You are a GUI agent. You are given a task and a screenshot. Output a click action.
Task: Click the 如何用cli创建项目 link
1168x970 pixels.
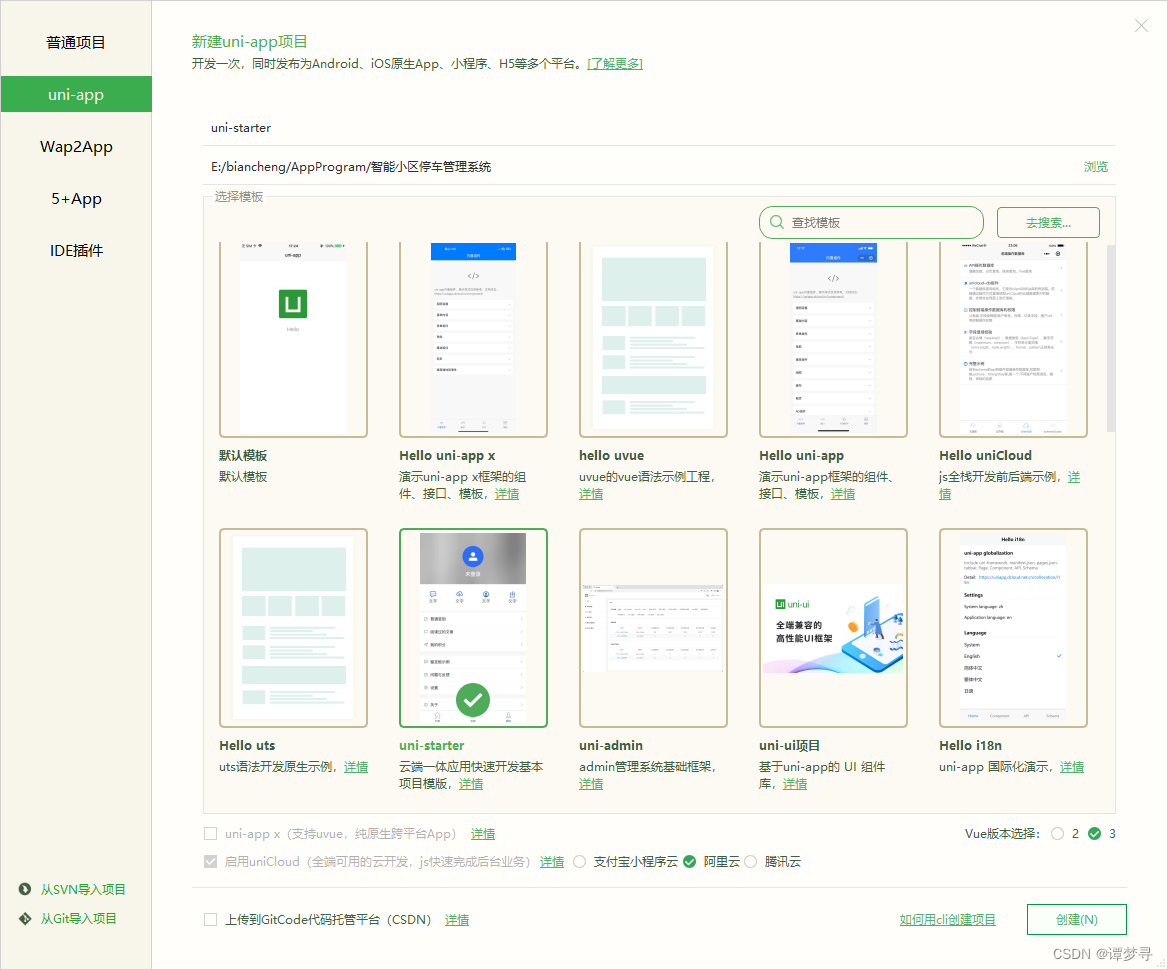tap(948, 920)
